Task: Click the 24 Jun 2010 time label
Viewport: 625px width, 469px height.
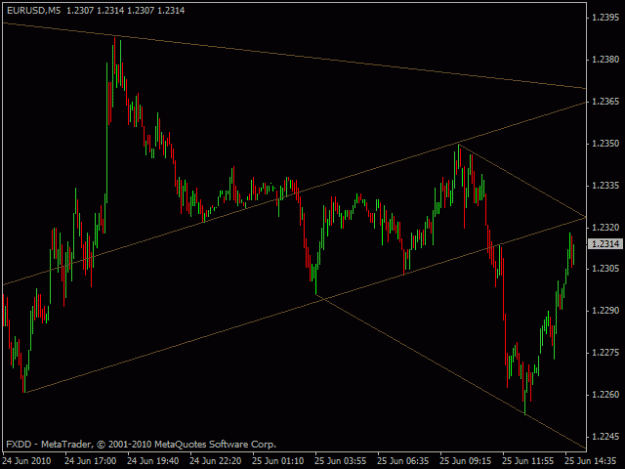Action: pos(27,461)
